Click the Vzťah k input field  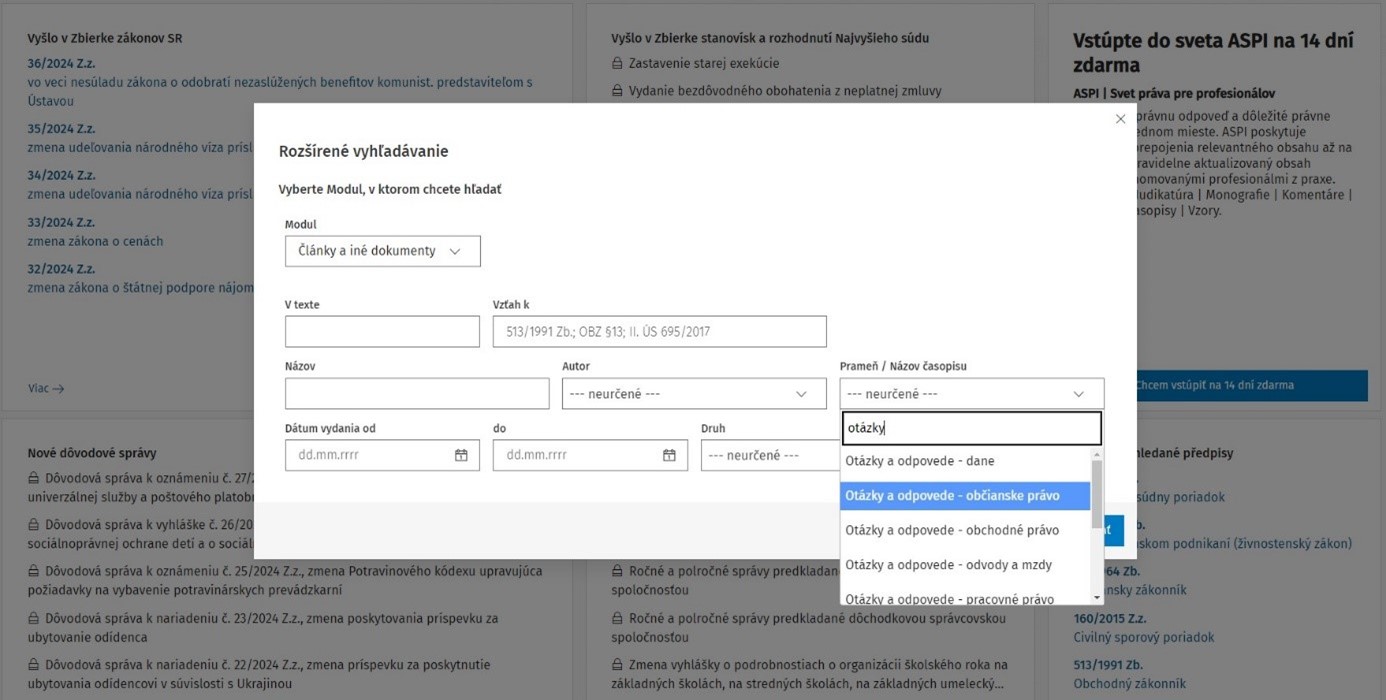(x=659, y=332)
